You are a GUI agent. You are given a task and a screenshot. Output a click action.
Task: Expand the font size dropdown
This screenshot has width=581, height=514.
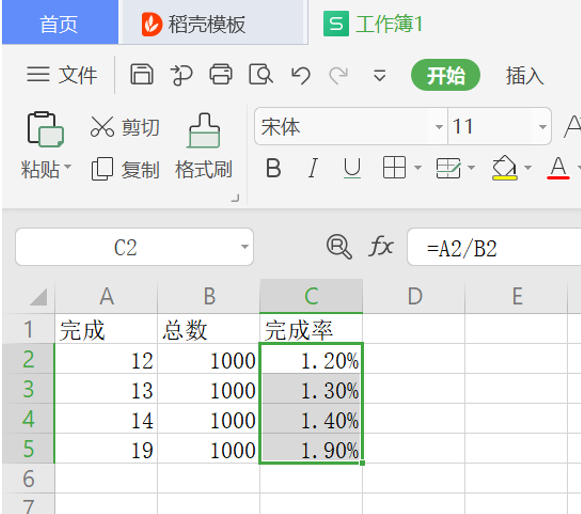coord(542,127)
